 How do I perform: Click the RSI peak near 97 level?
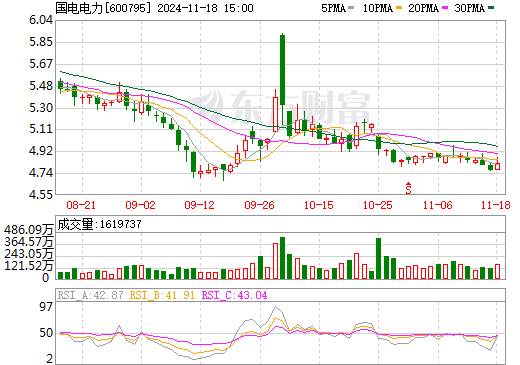(x=275, y=307)
